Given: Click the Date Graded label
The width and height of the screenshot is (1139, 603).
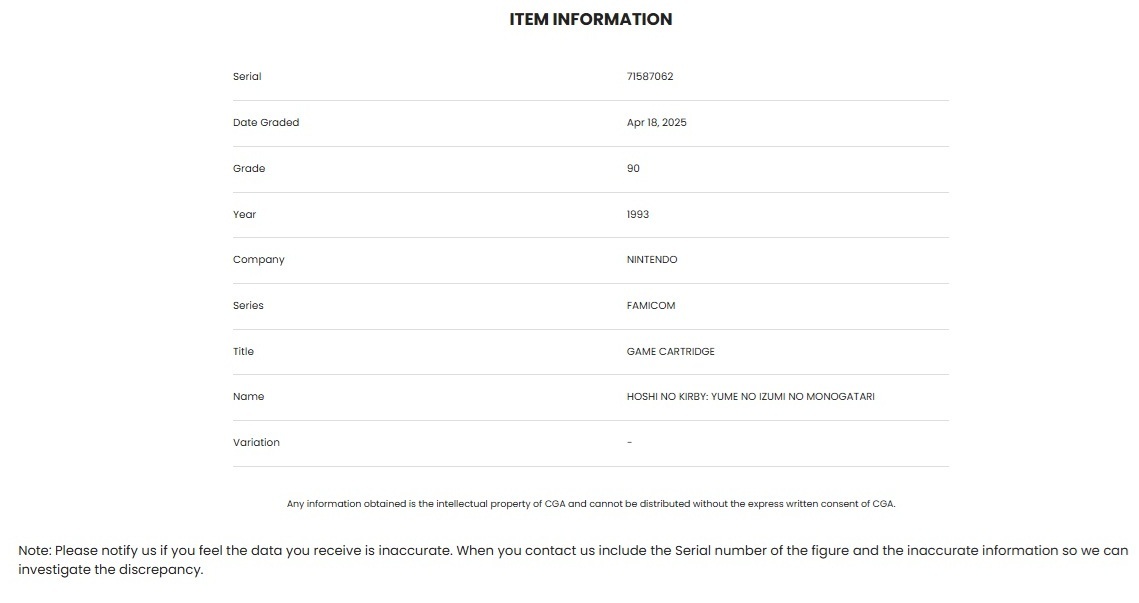Looking at the screenshot, I should [266, 123].
